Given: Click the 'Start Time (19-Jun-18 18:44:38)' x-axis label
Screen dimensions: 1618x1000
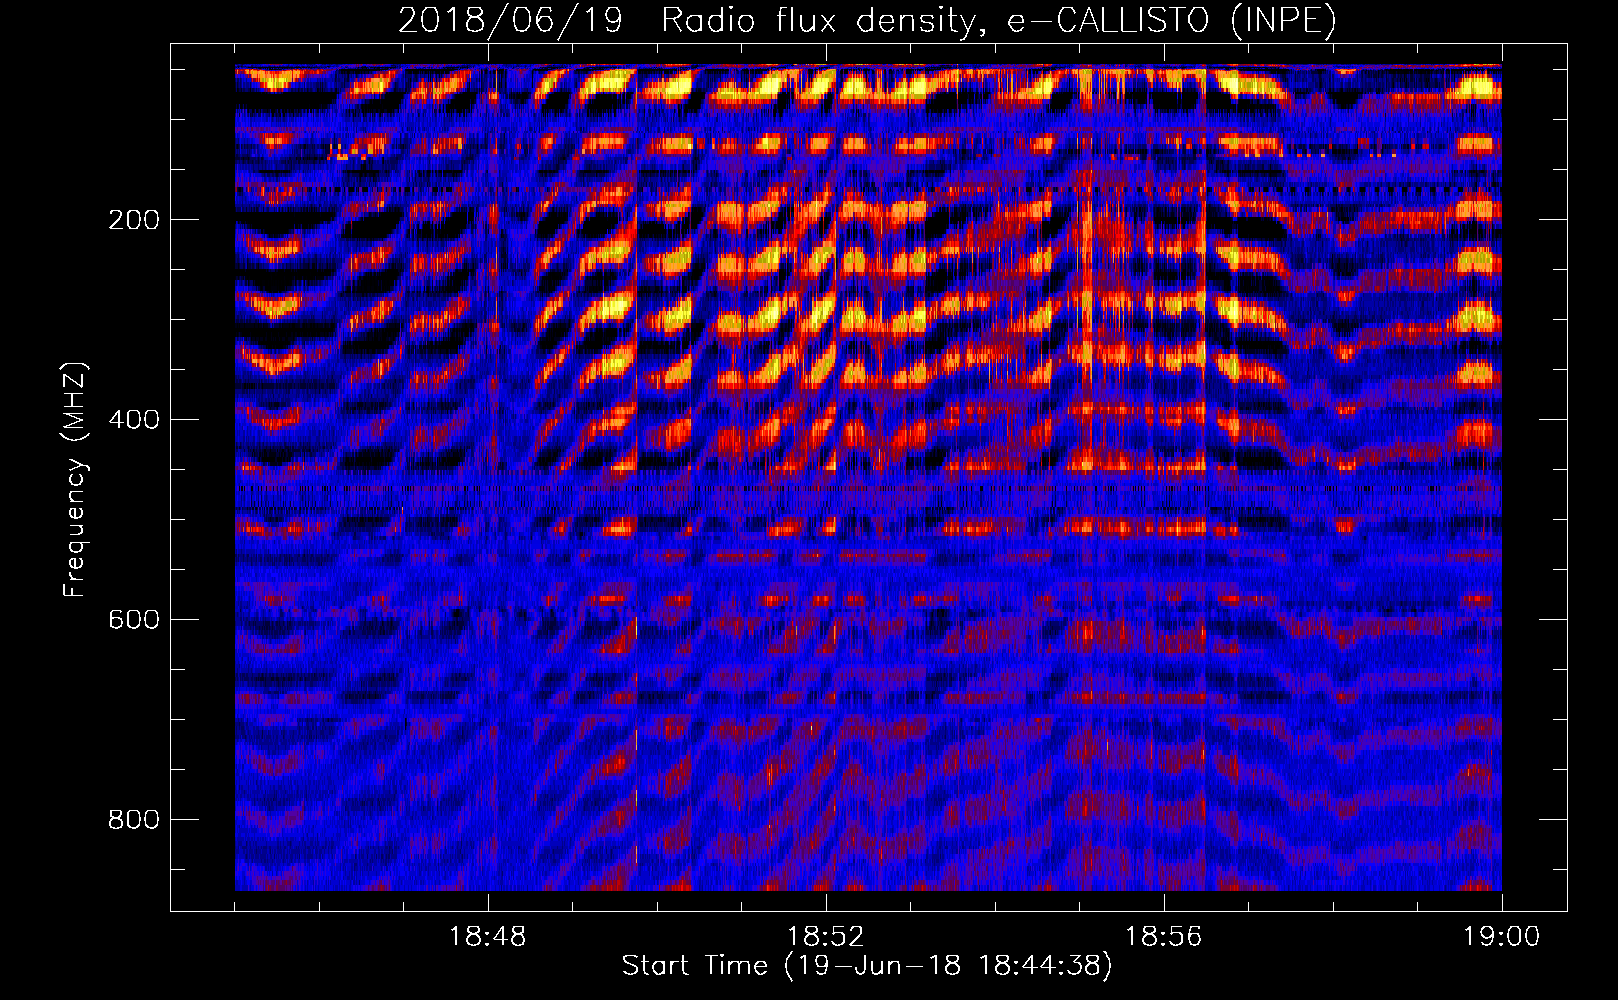Looking at the screenshot, I should 867,966.
